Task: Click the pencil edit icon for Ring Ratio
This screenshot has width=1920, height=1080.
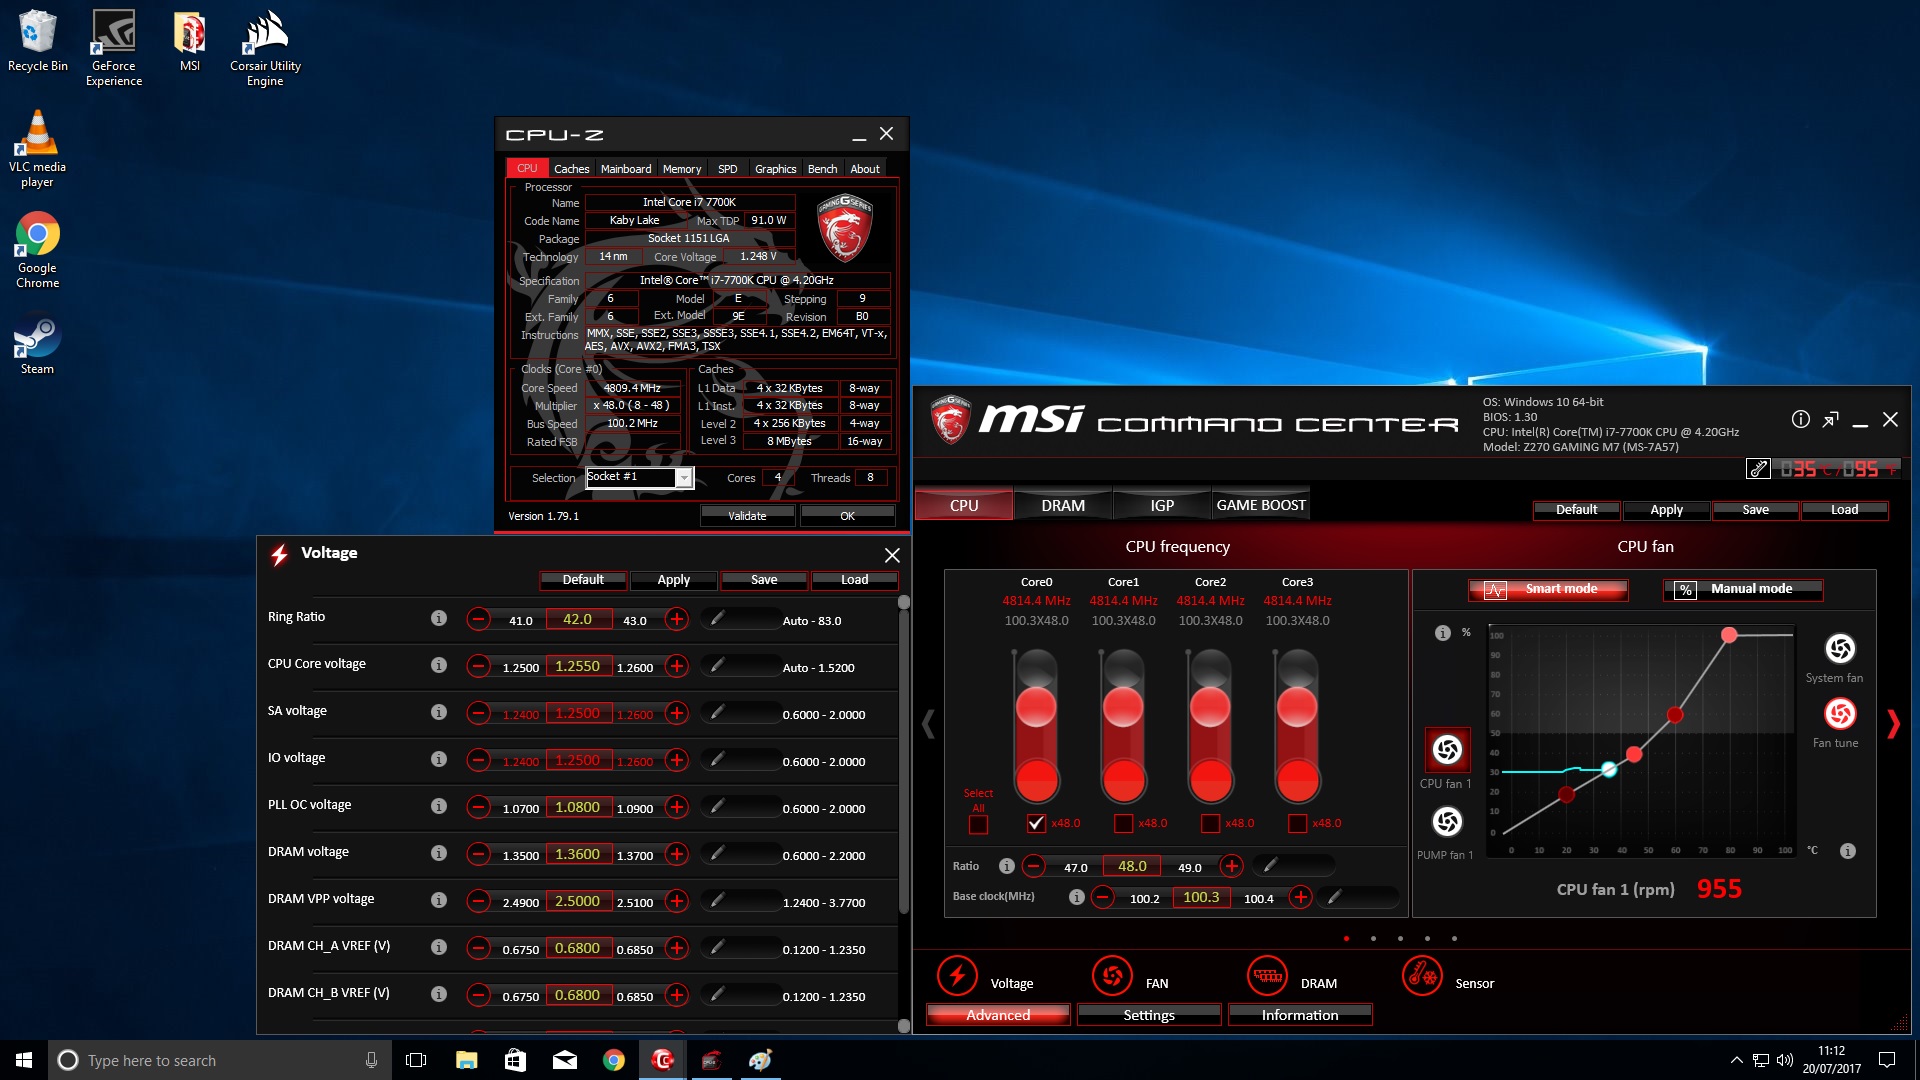Action: coord(717,619)
